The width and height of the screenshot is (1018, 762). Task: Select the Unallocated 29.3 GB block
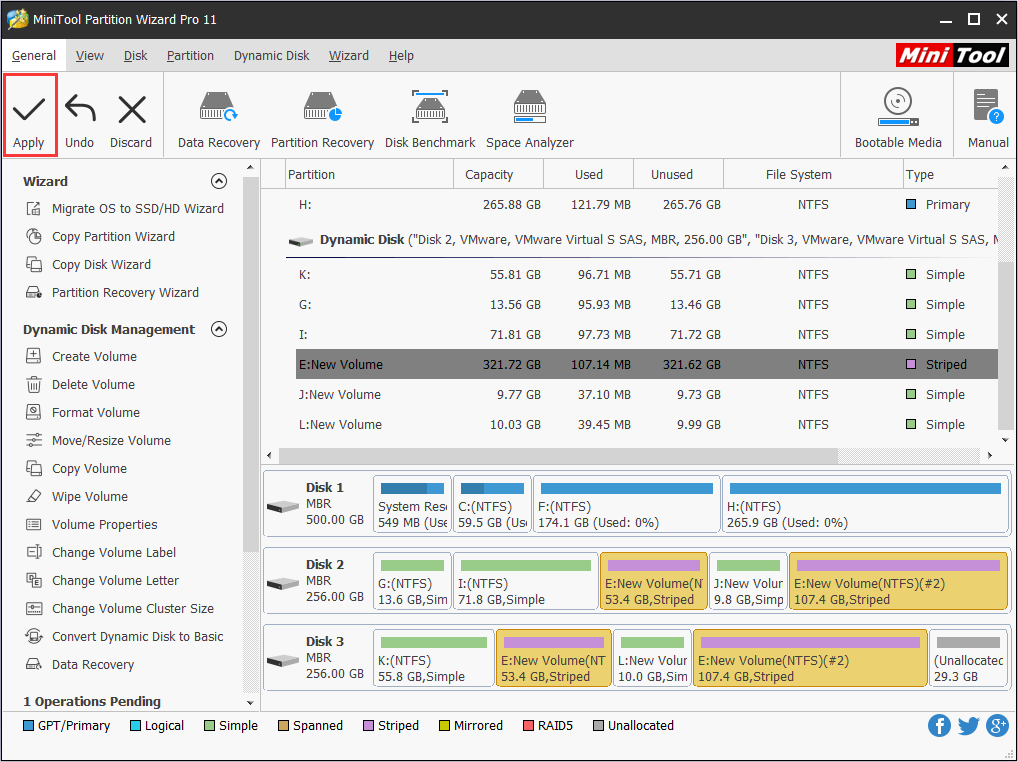click(x=969, y=658)
